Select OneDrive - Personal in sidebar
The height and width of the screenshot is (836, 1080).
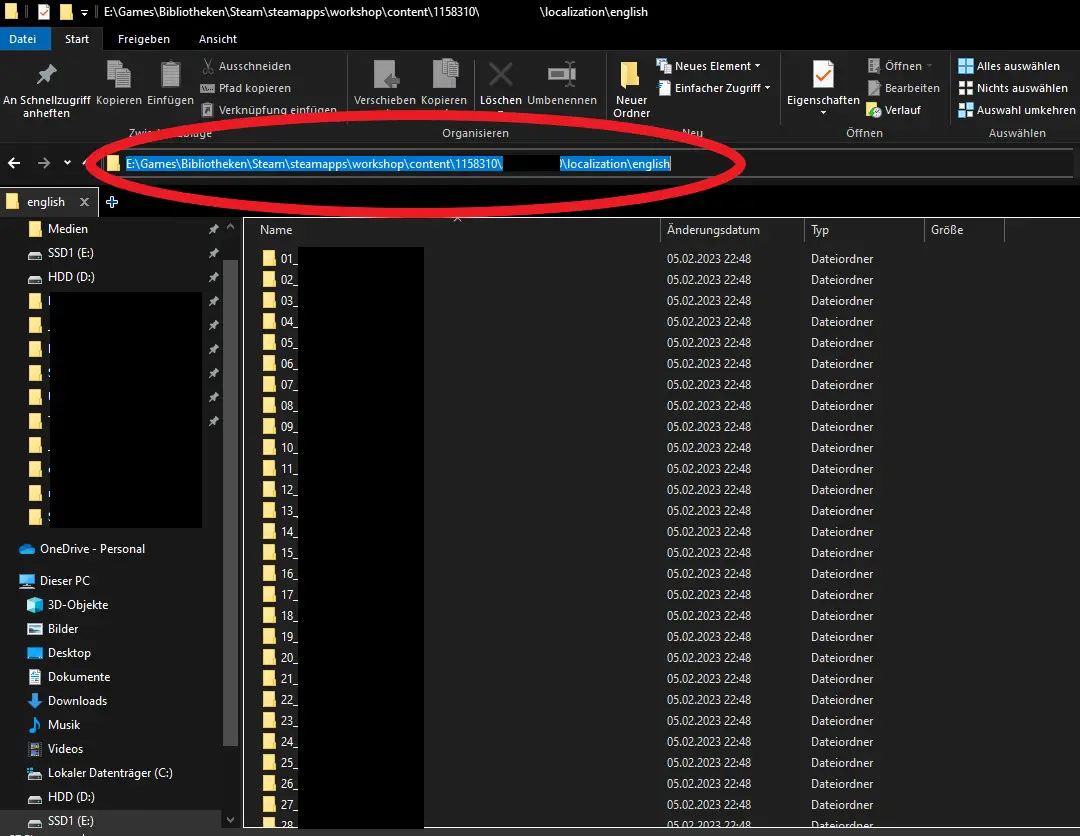coord(83,549)
